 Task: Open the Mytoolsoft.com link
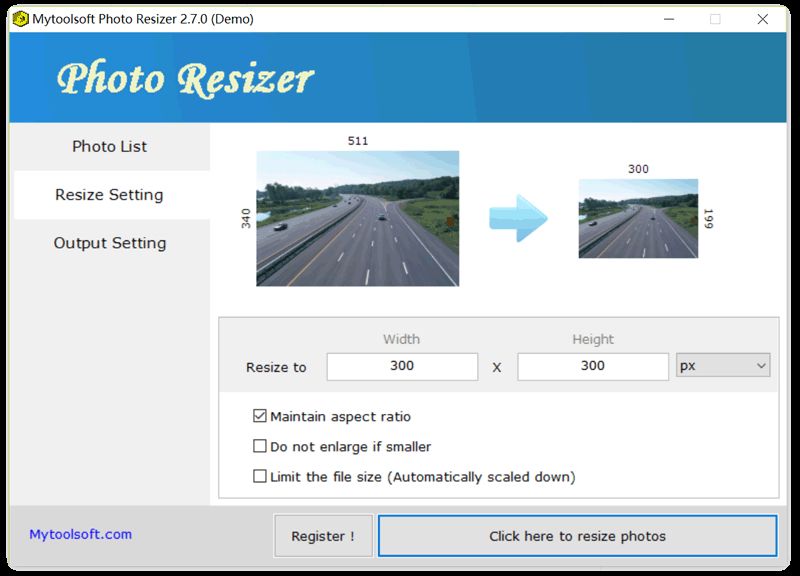[x=81, y=534]
